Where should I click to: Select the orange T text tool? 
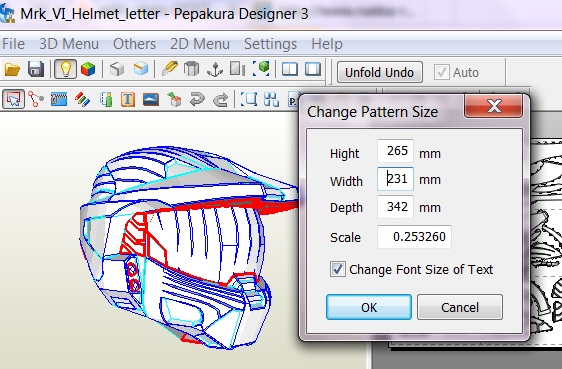pyautogui.click(x=128, y=99)
